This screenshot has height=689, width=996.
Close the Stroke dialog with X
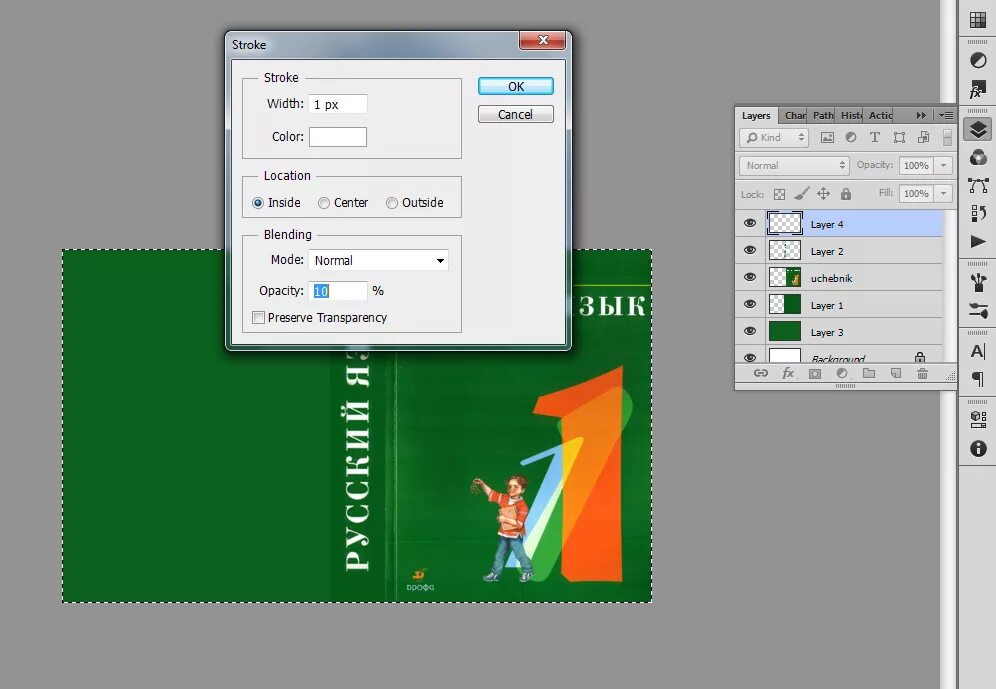pos(542,40)
